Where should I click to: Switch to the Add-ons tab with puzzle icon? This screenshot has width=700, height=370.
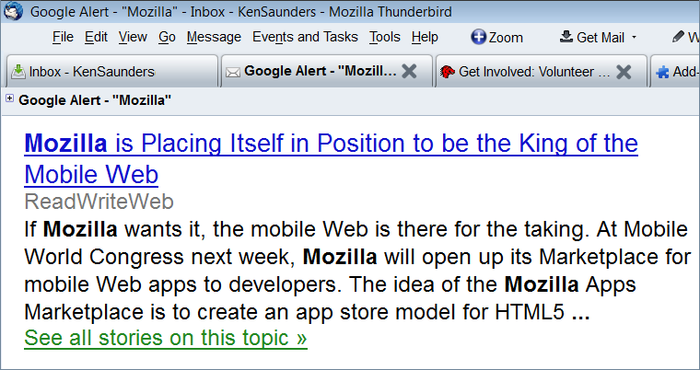(x=675, y=71)
